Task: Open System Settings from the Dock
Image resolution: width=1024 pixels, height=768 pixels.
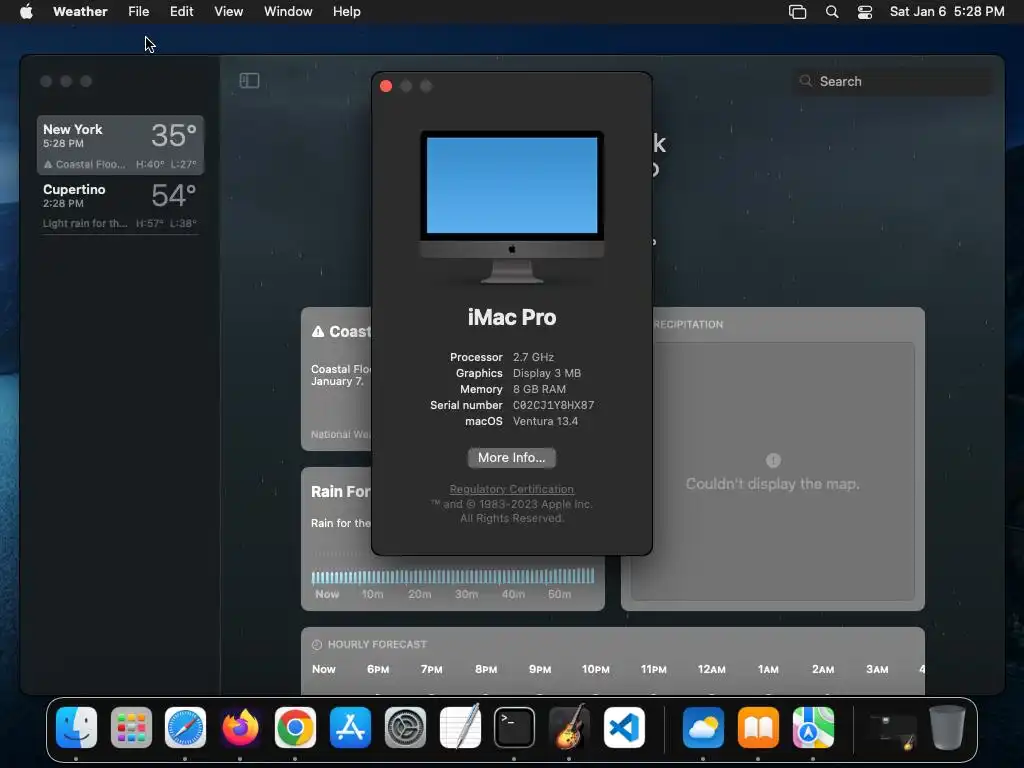Action: 405,728
